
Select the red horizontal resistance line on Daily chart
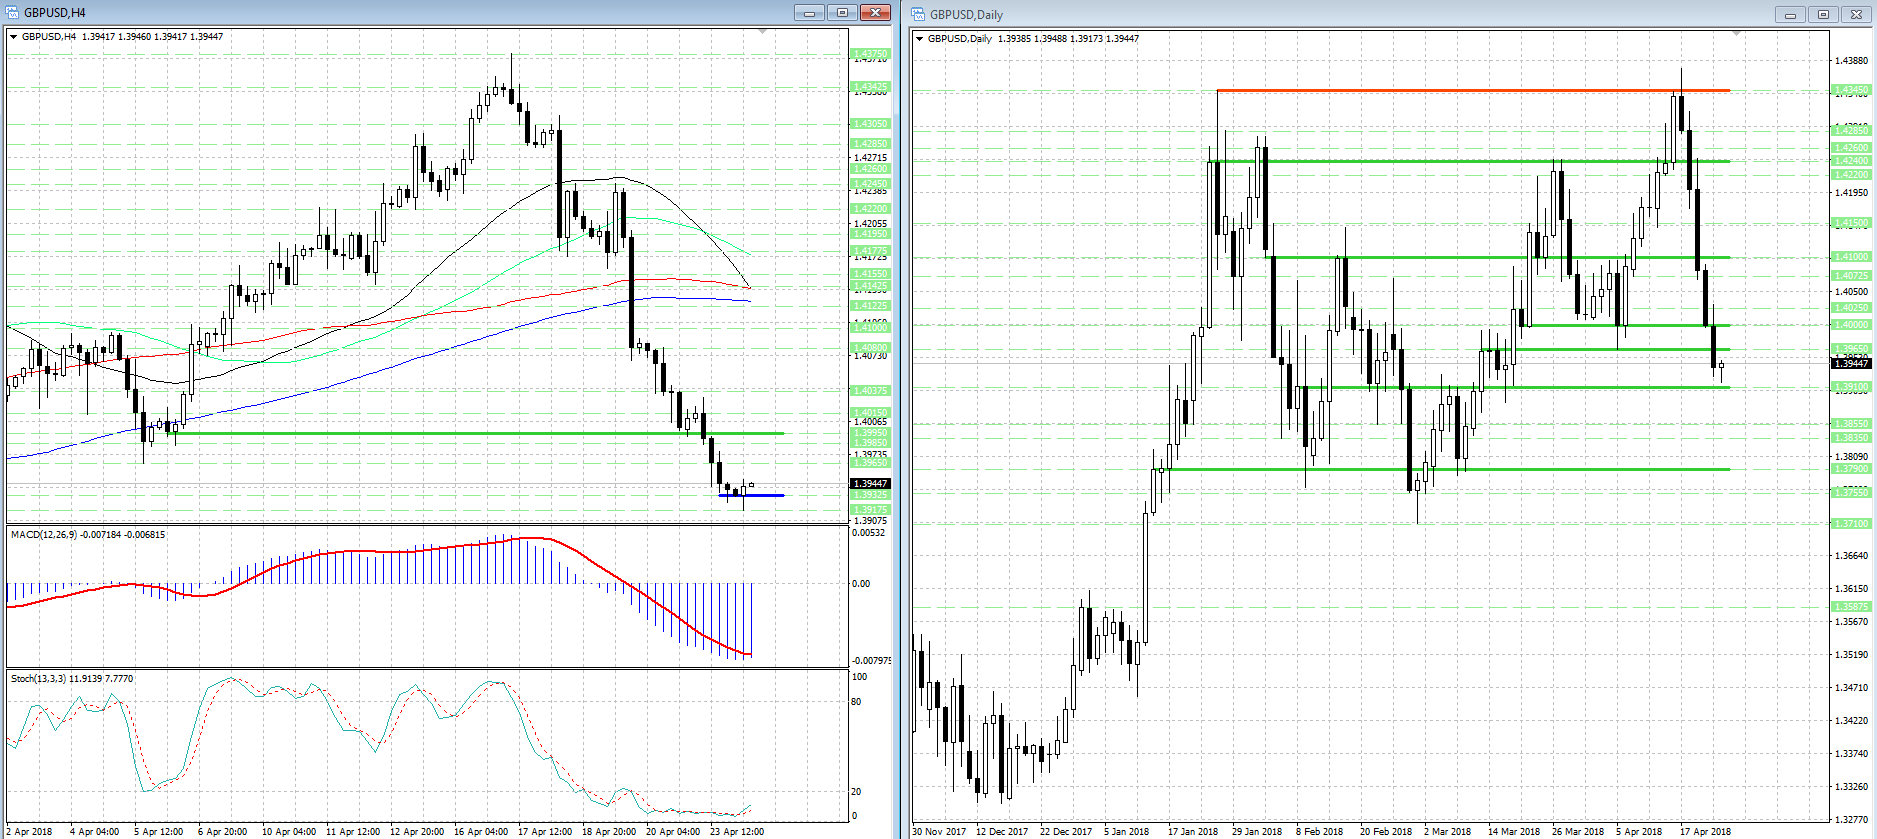point(1473,91)
